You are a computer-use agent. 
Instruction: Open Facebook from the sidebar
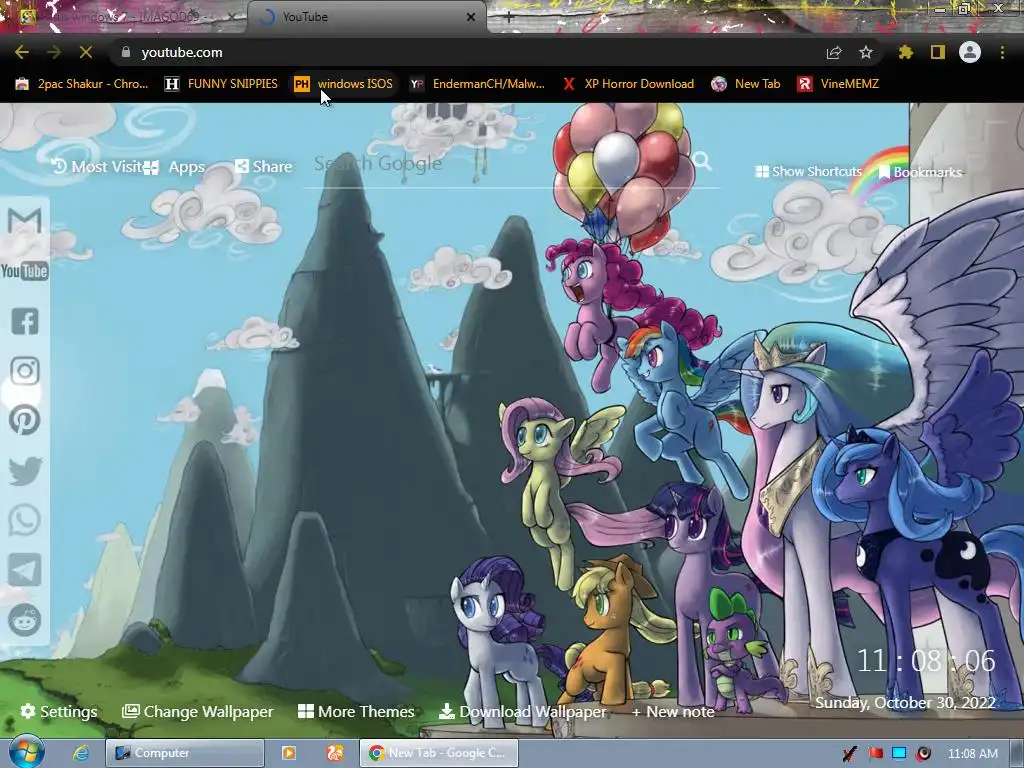click(25, 321)
